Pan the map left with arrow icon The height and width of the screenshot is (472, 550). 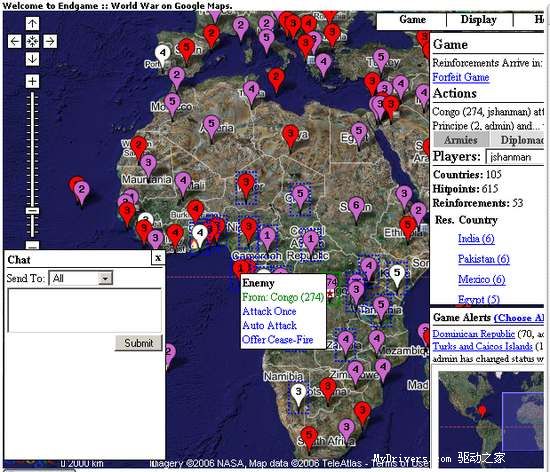(14, 41)
